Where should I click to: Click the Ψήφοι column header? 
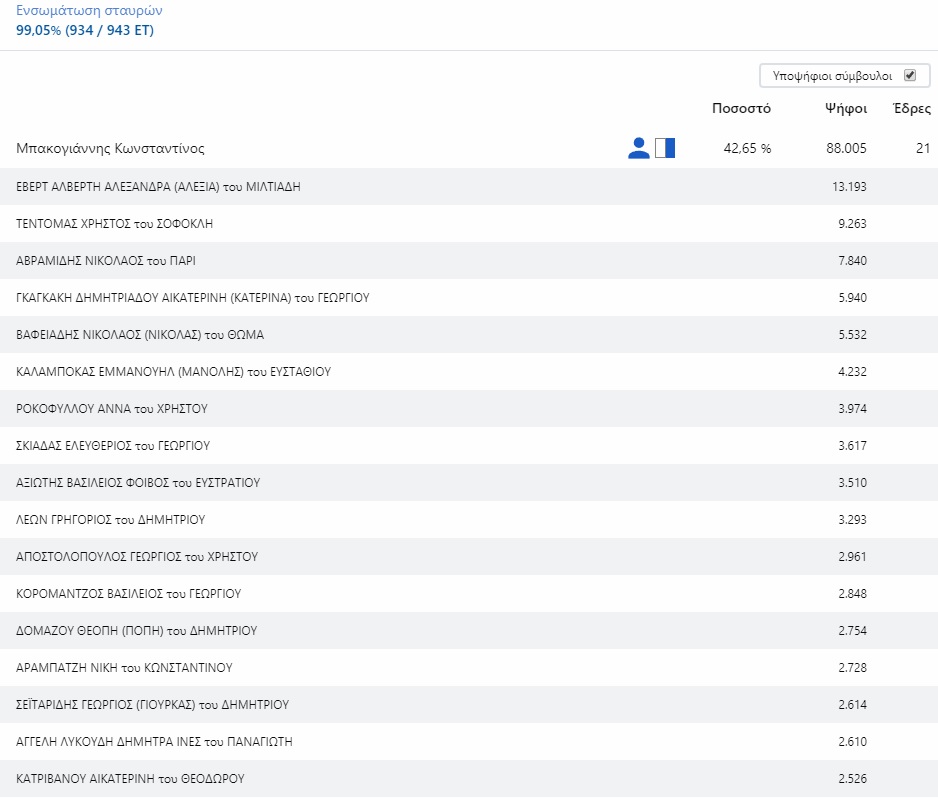point(845,108)
